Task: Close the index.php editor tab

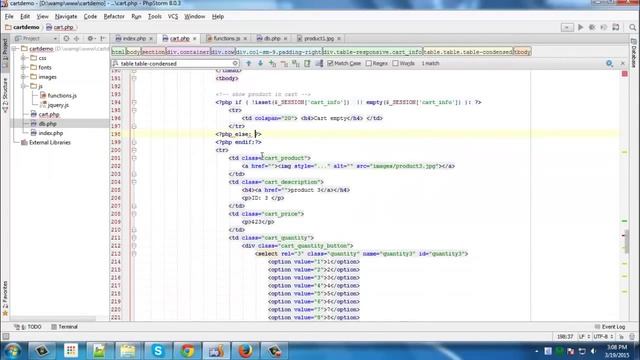Action: 151,39
